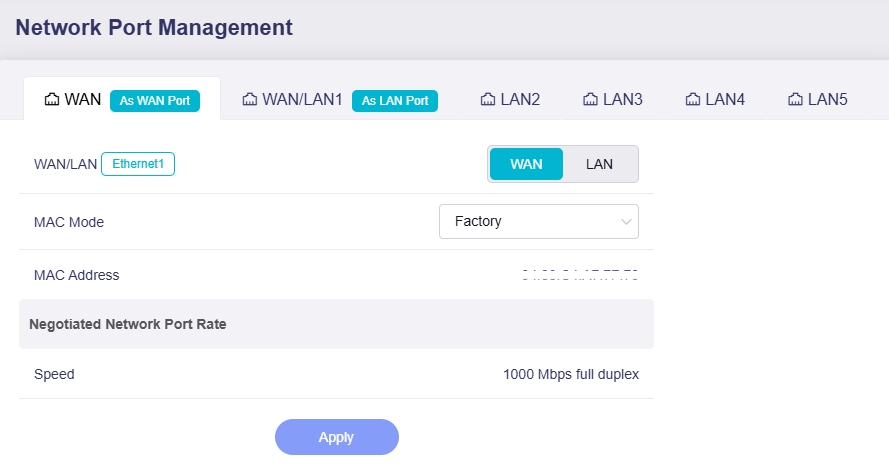Click the port icon beside LAN5
889x472 pixels.
[x=795, y=100]
